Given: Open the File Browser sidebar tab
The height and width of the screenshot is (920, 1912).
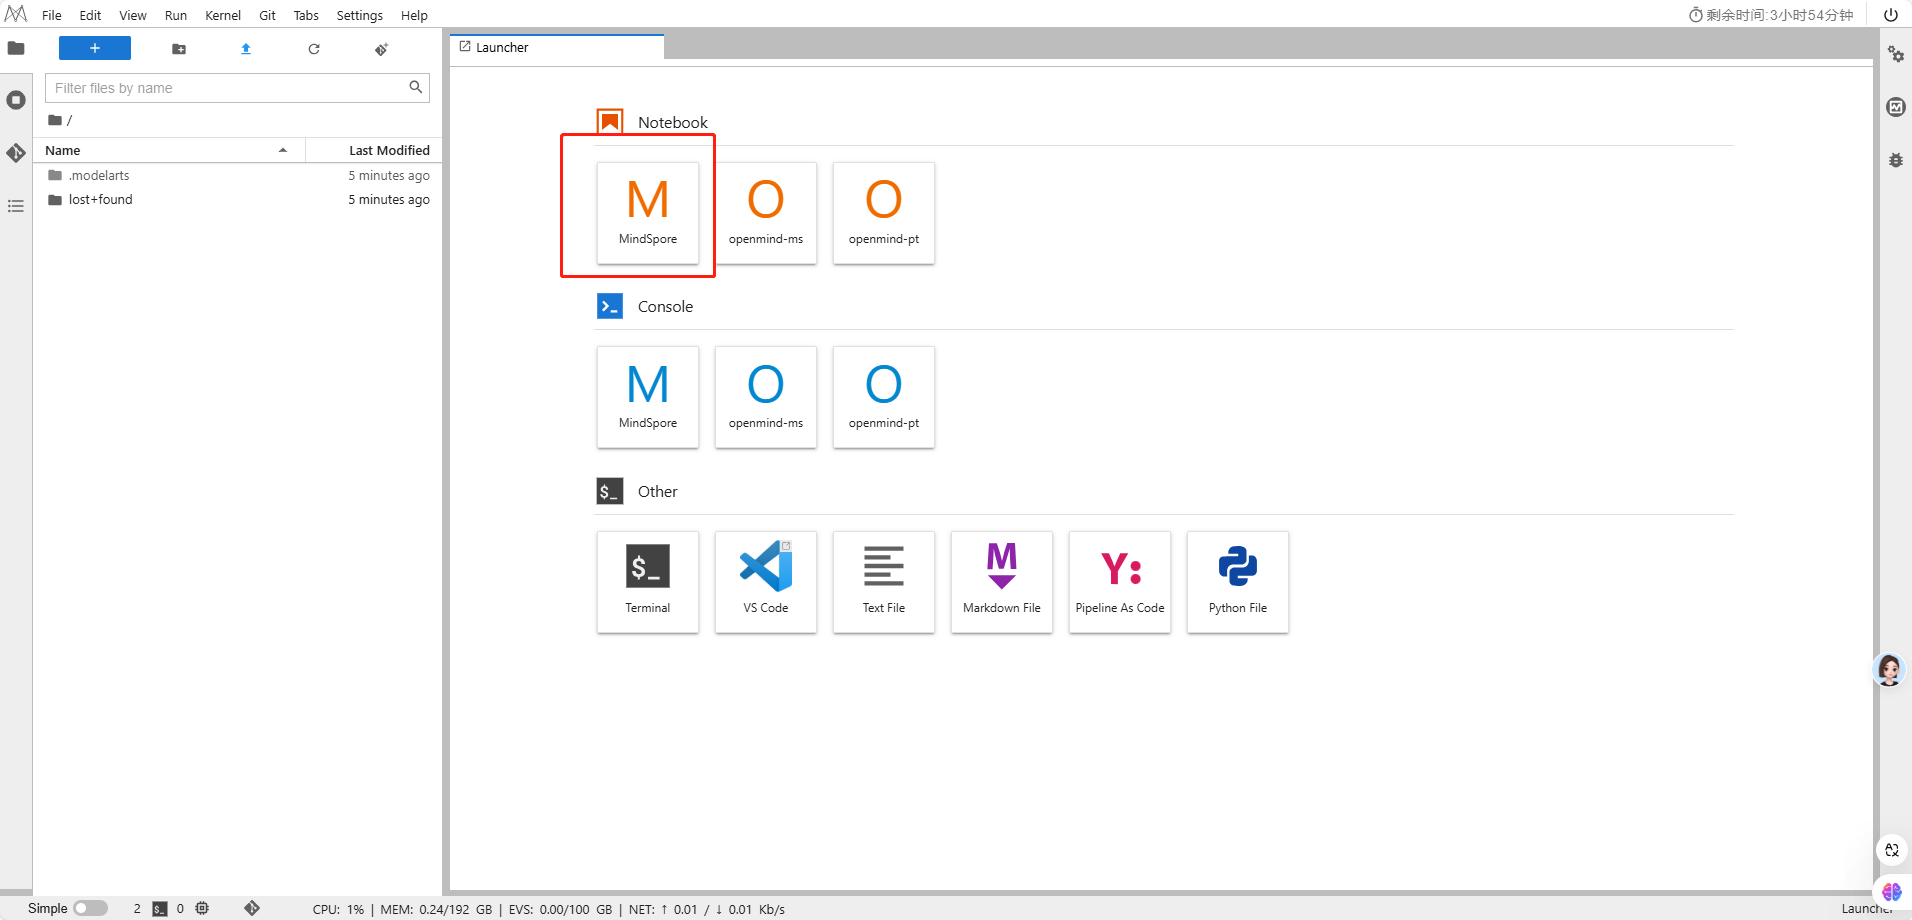Looking at the screenshot, I should click(x=16, y=48).
